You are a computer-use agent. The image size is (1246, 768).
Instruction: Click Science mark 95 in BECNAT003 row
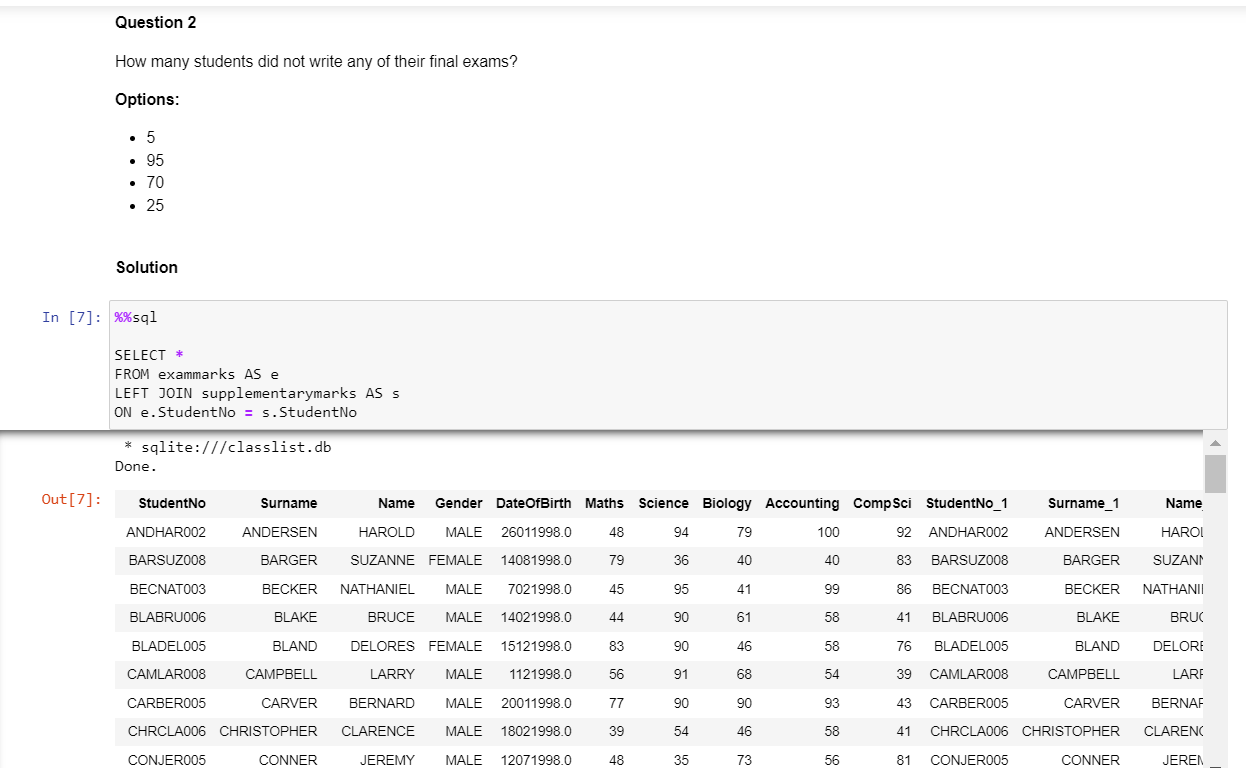681,589
